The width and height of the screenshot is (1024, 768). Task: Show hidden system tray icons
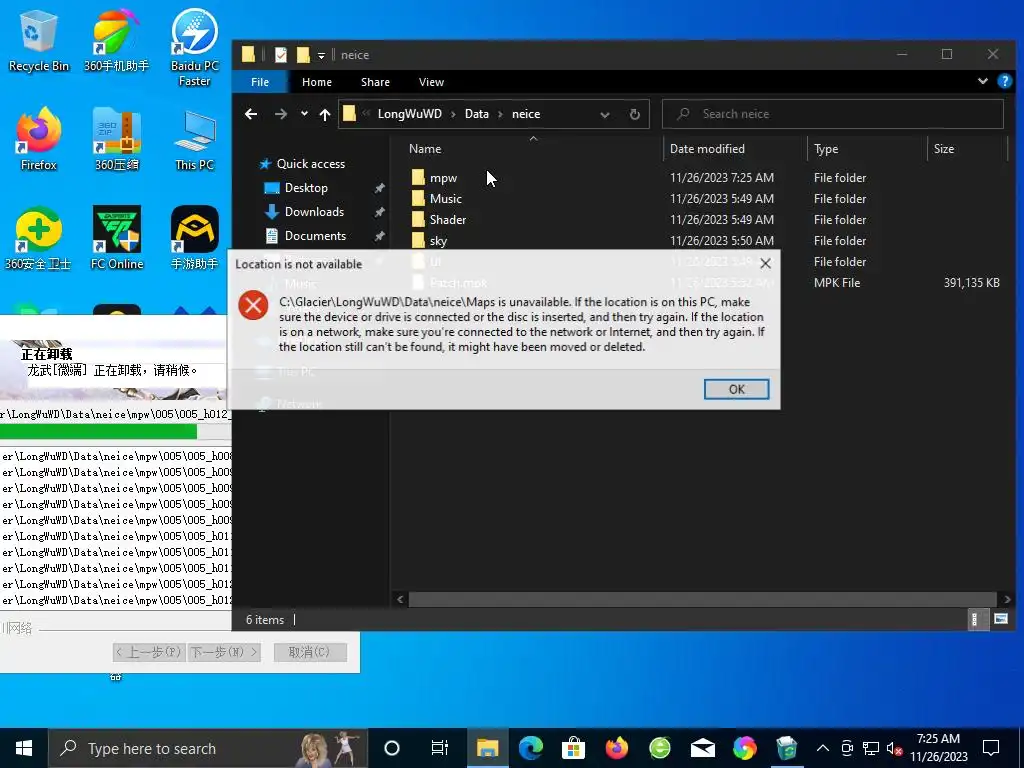coord(823,748)
